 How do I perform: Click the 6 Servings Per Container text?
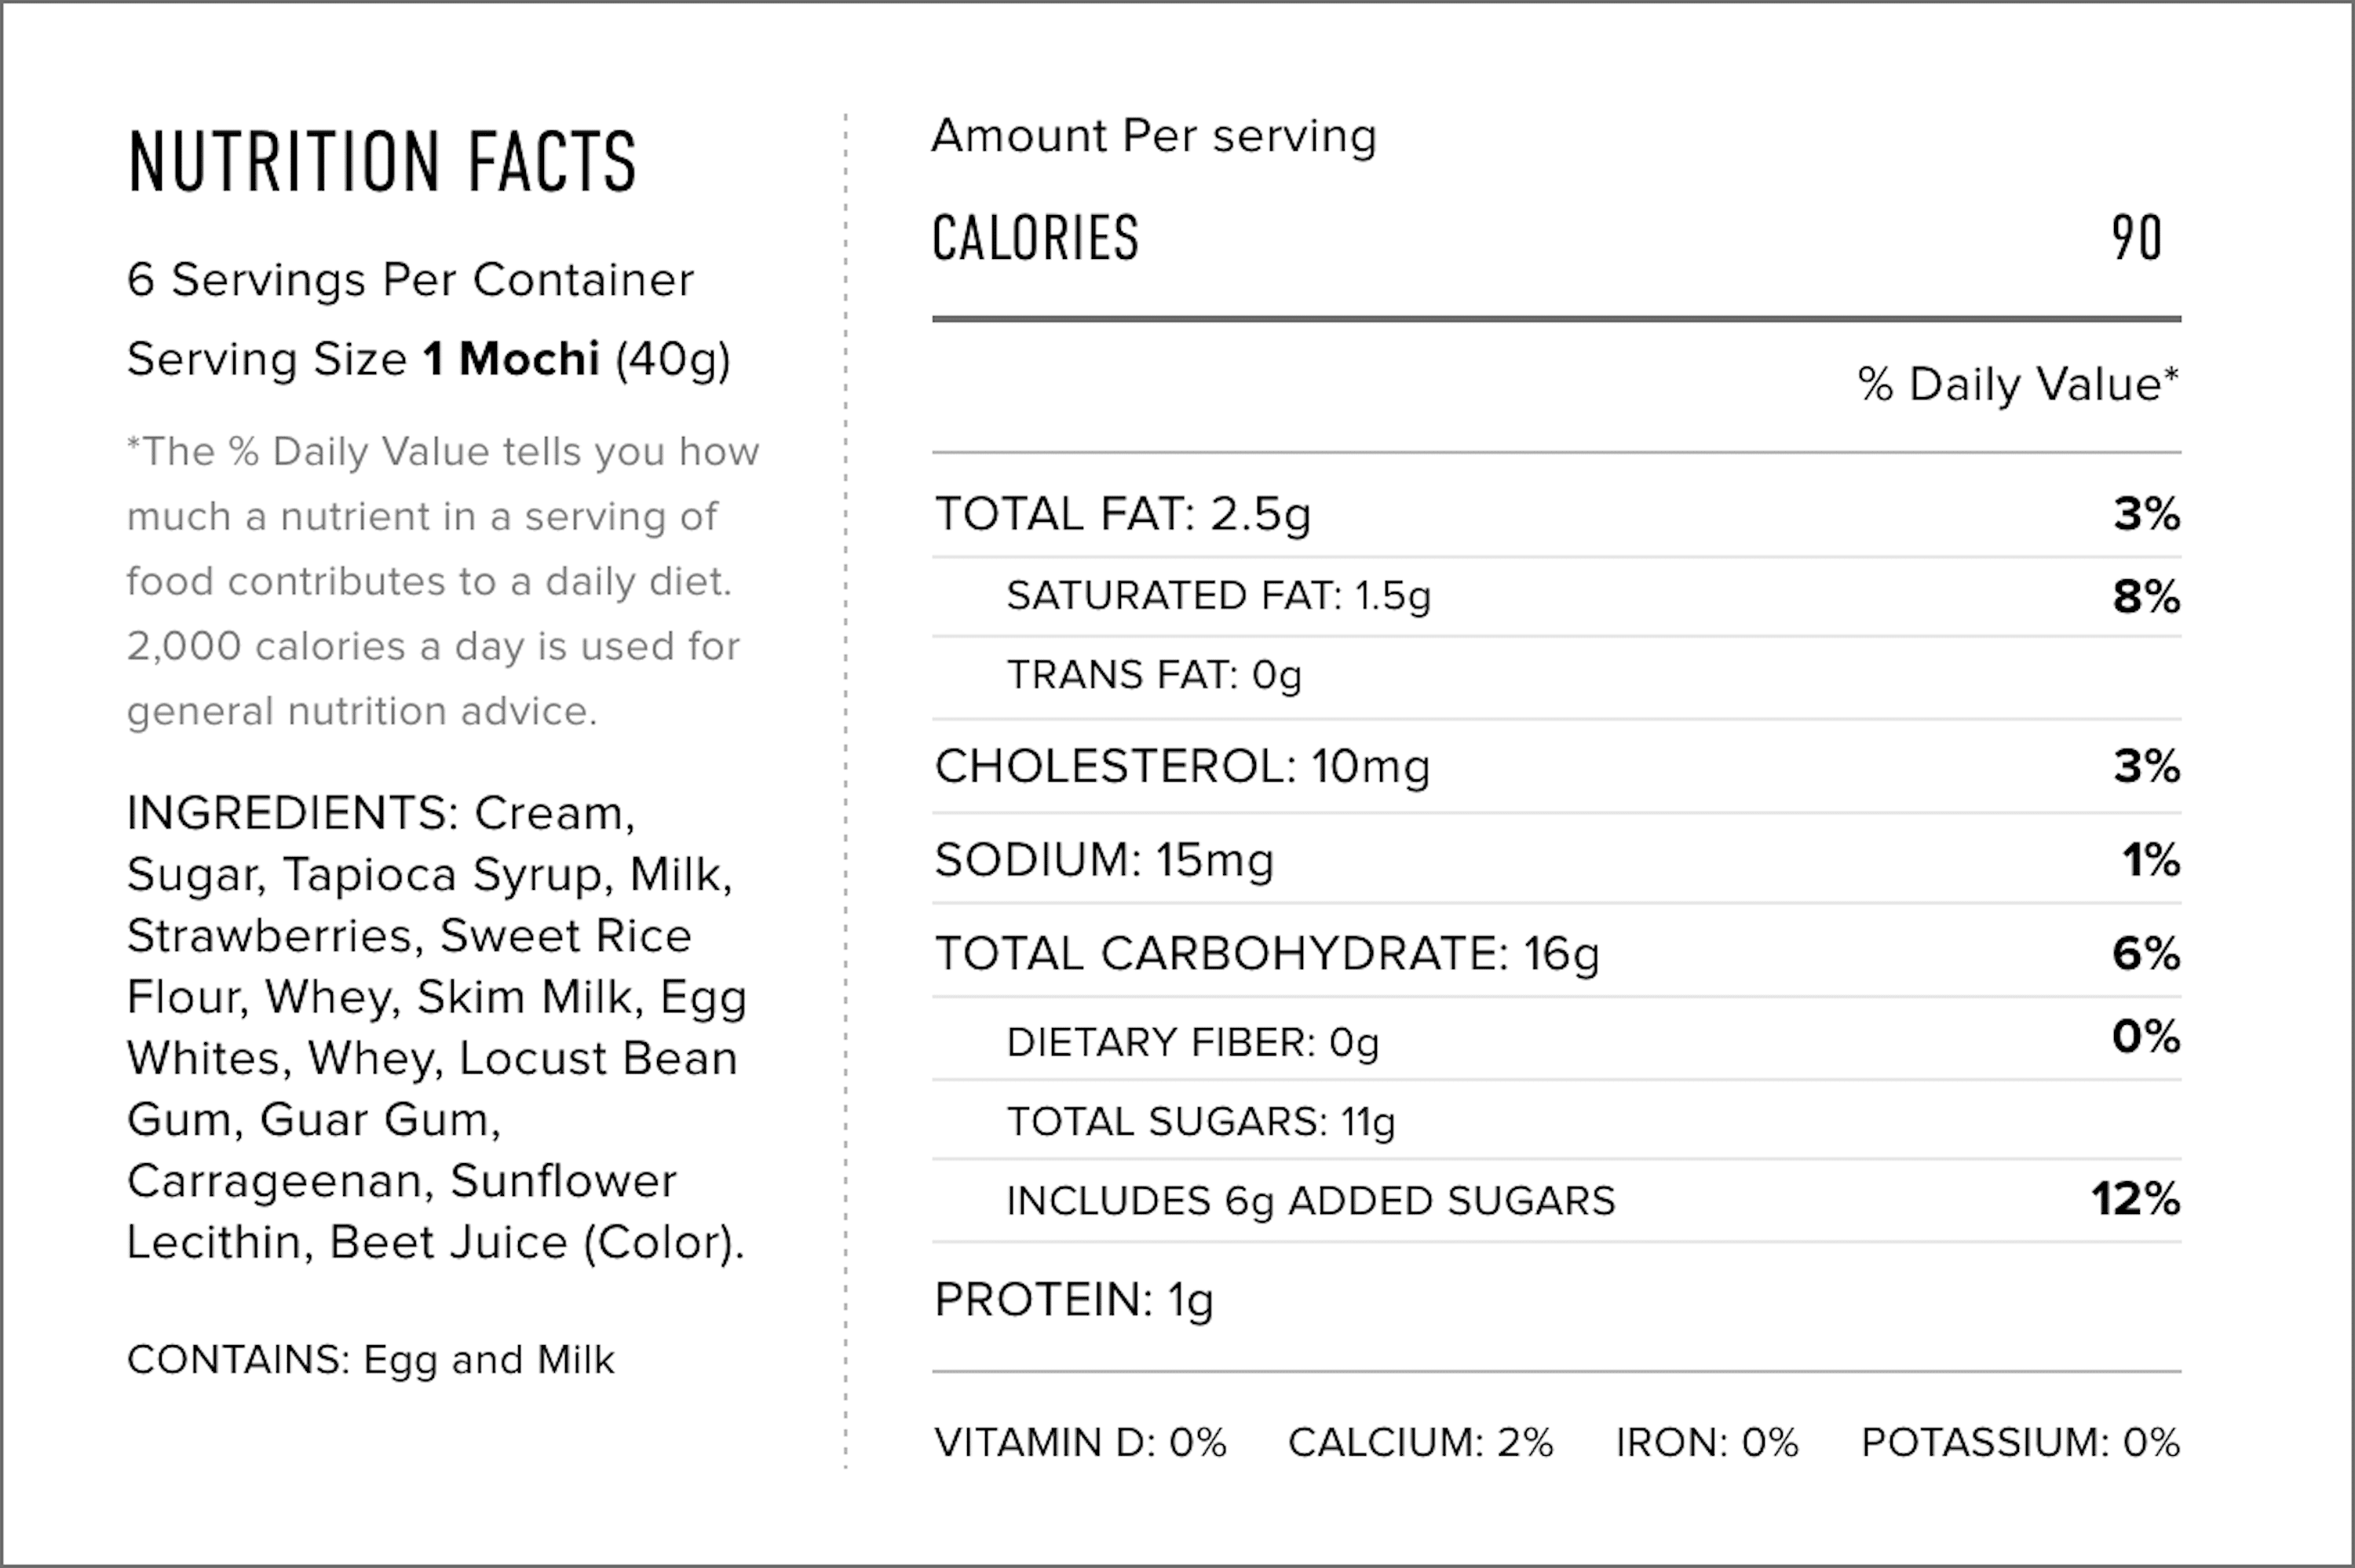[410, 280]
